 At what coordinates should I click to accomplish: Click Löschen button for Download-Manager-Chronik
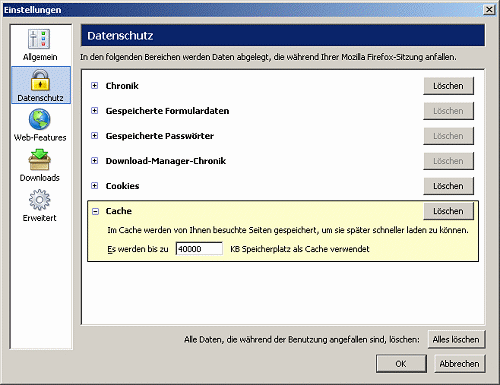point(448,161)
